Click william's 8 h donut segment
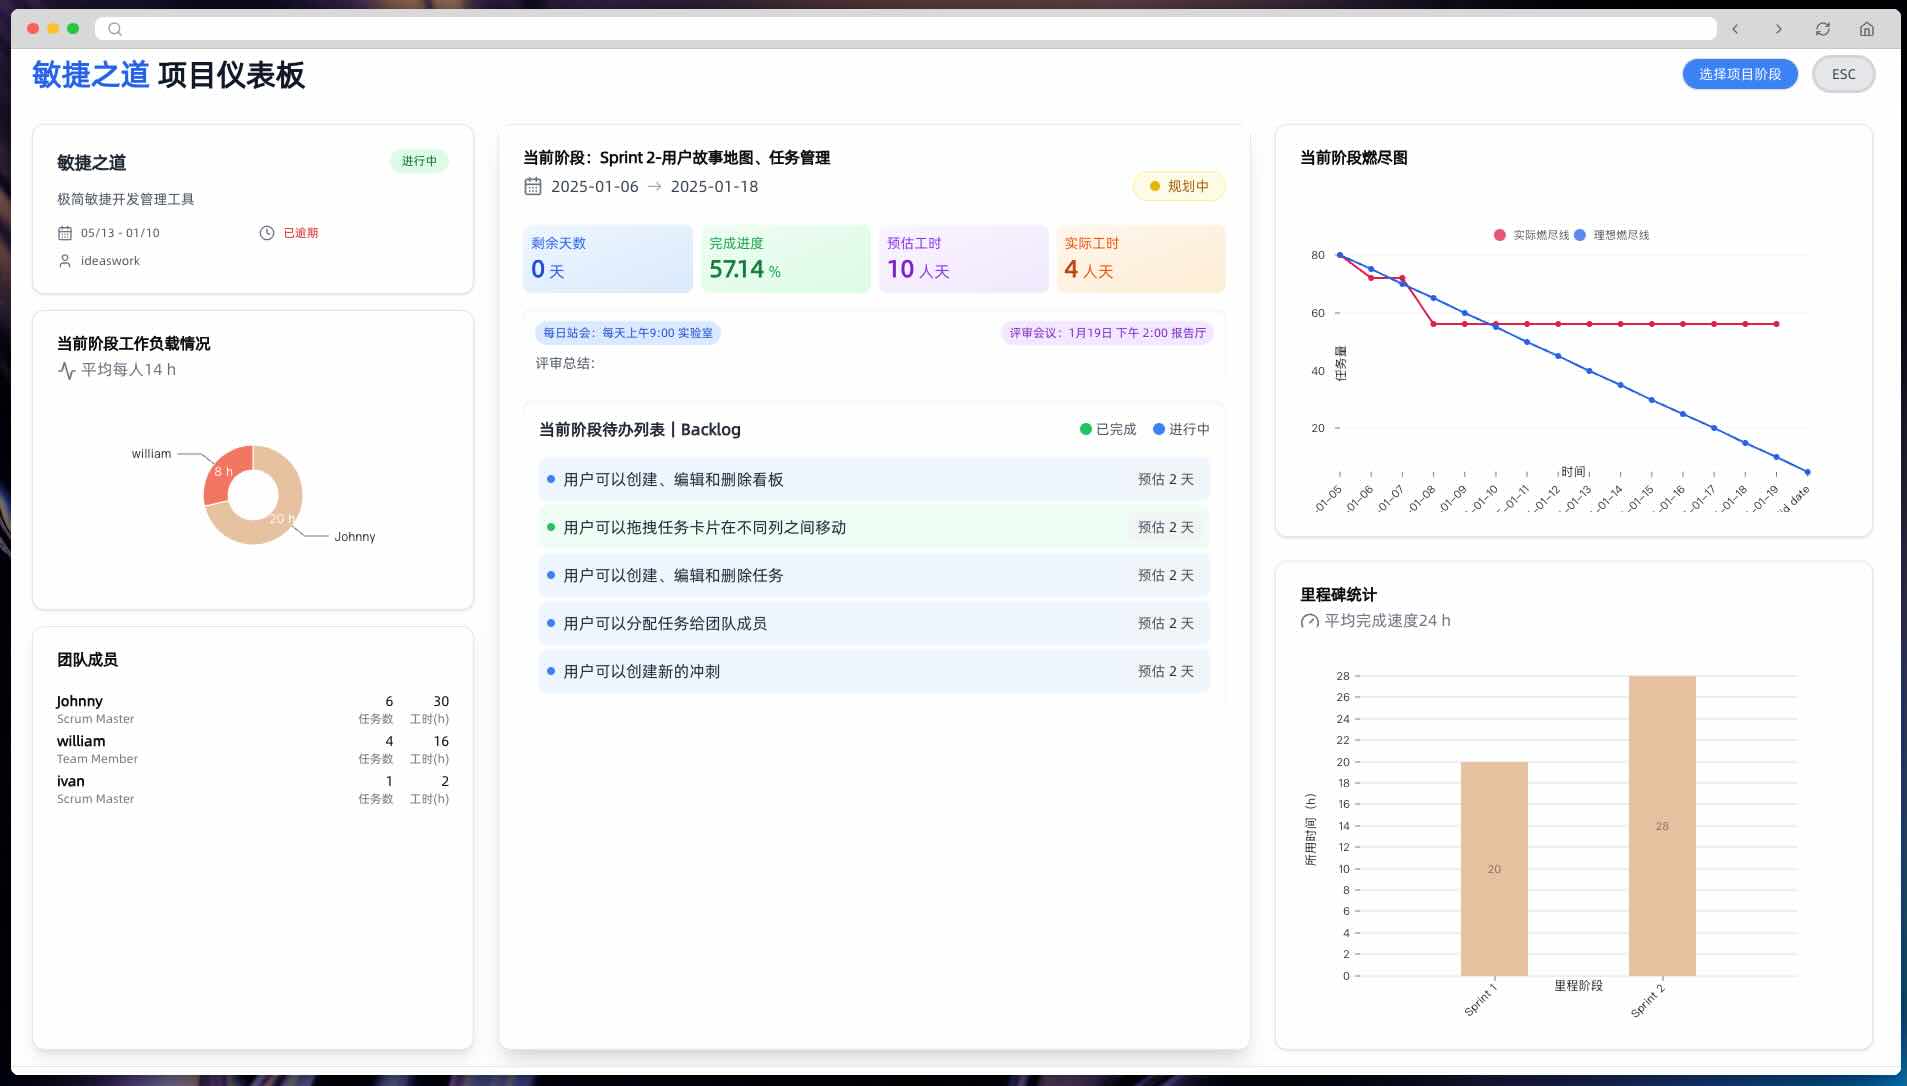The width and height of the screenshot is (1907, 1086). click(223, 471)
